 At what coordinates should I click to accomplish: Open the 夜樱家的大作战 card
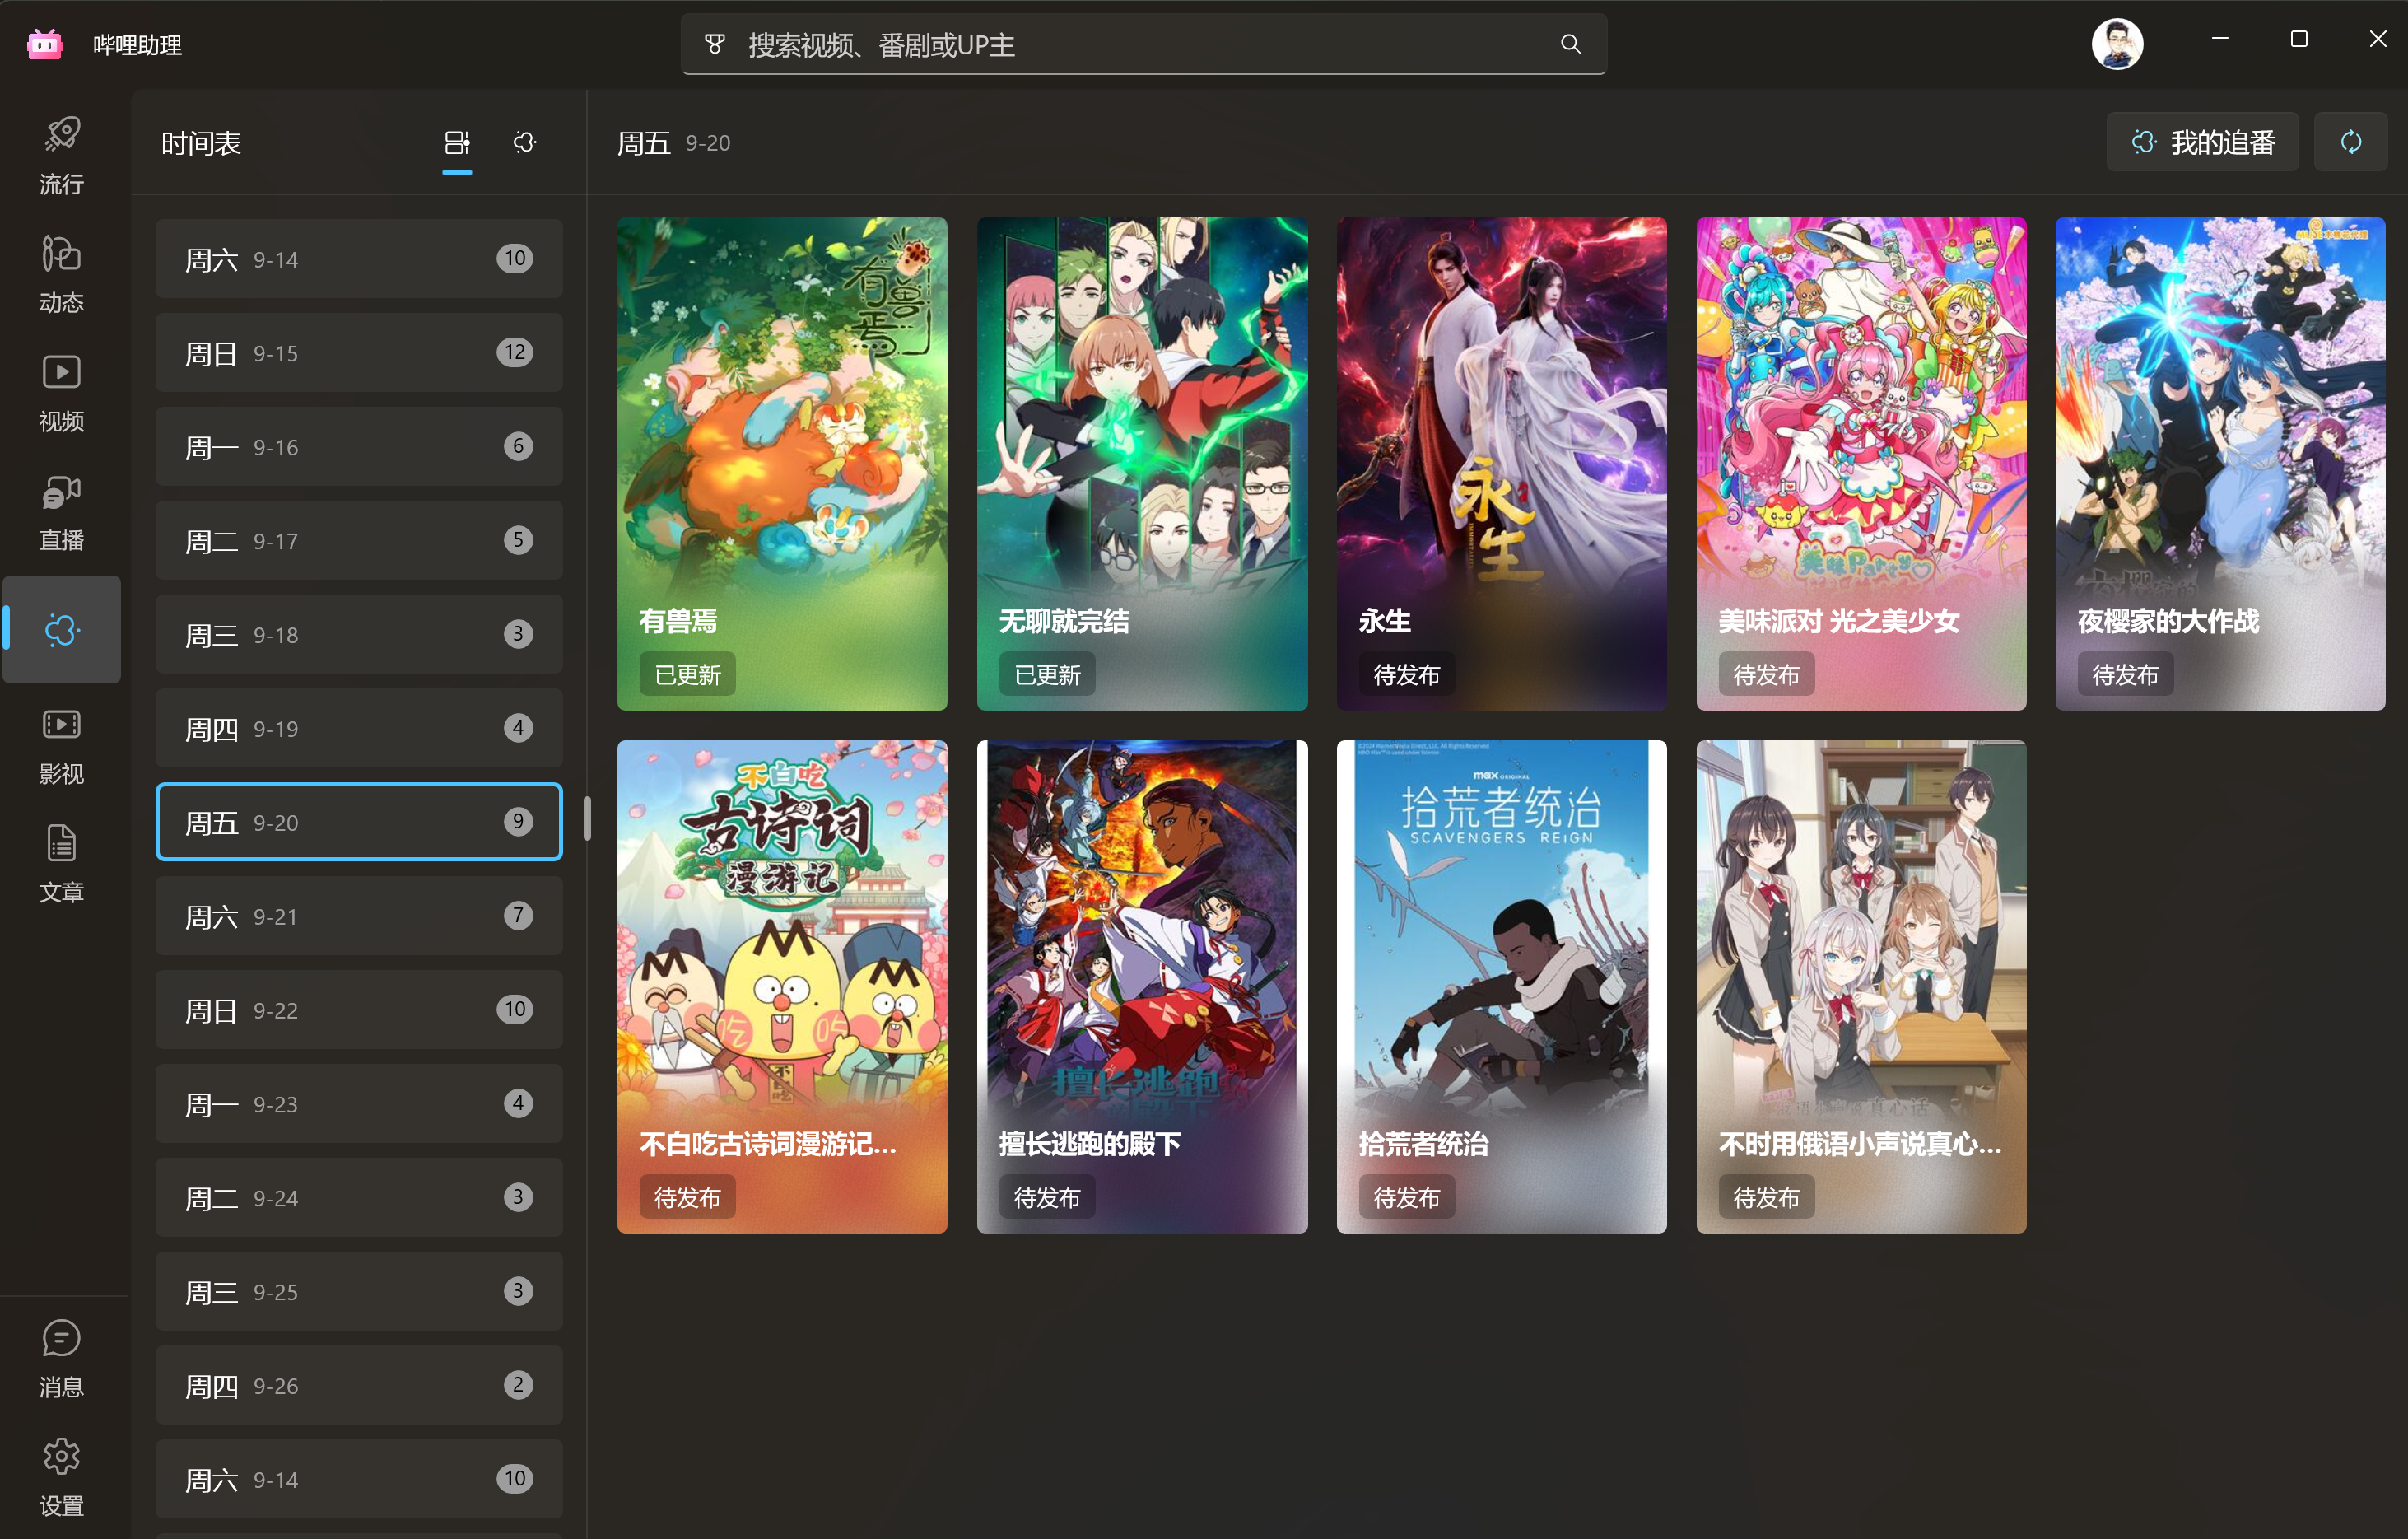(x=2220, y=464)
